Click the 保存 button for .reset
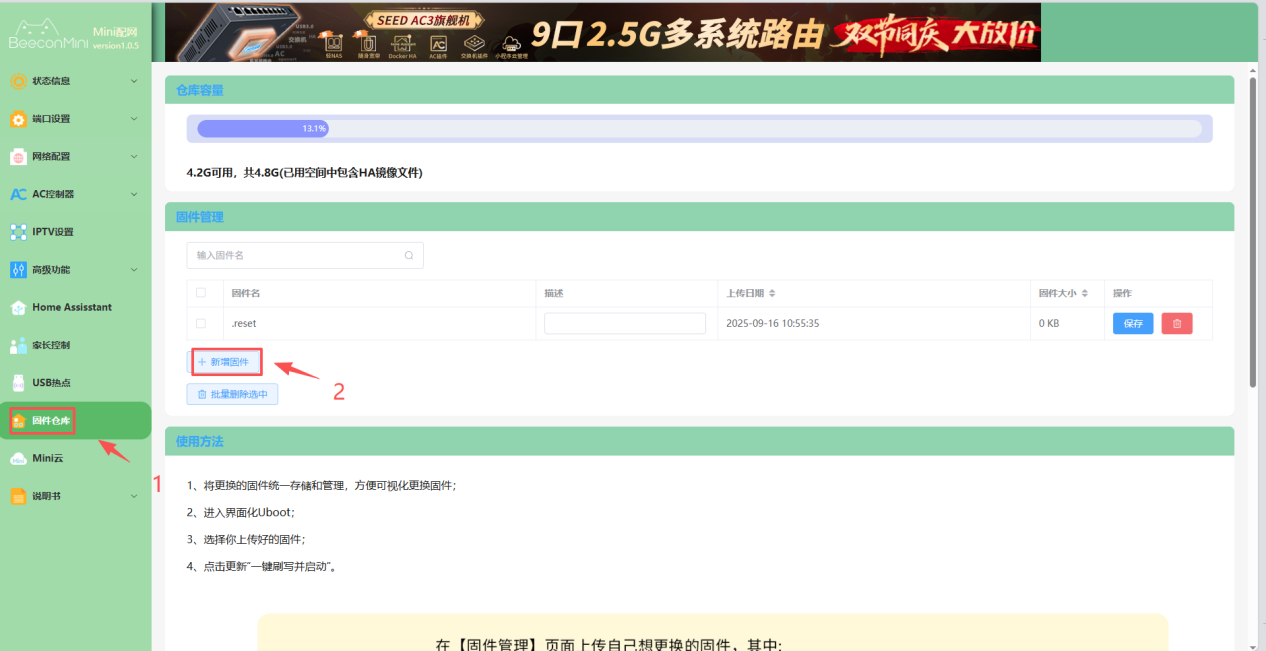1266x651 pixels. click(x=1133, y=324)
